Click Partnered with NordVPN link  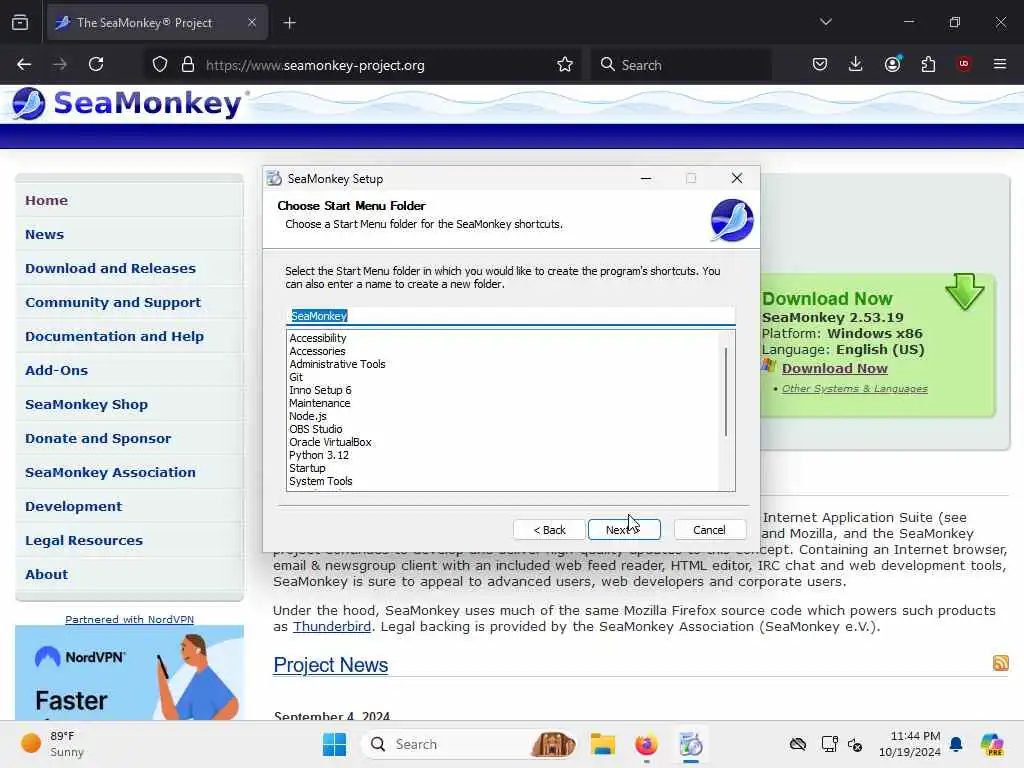tap(129, 619)
